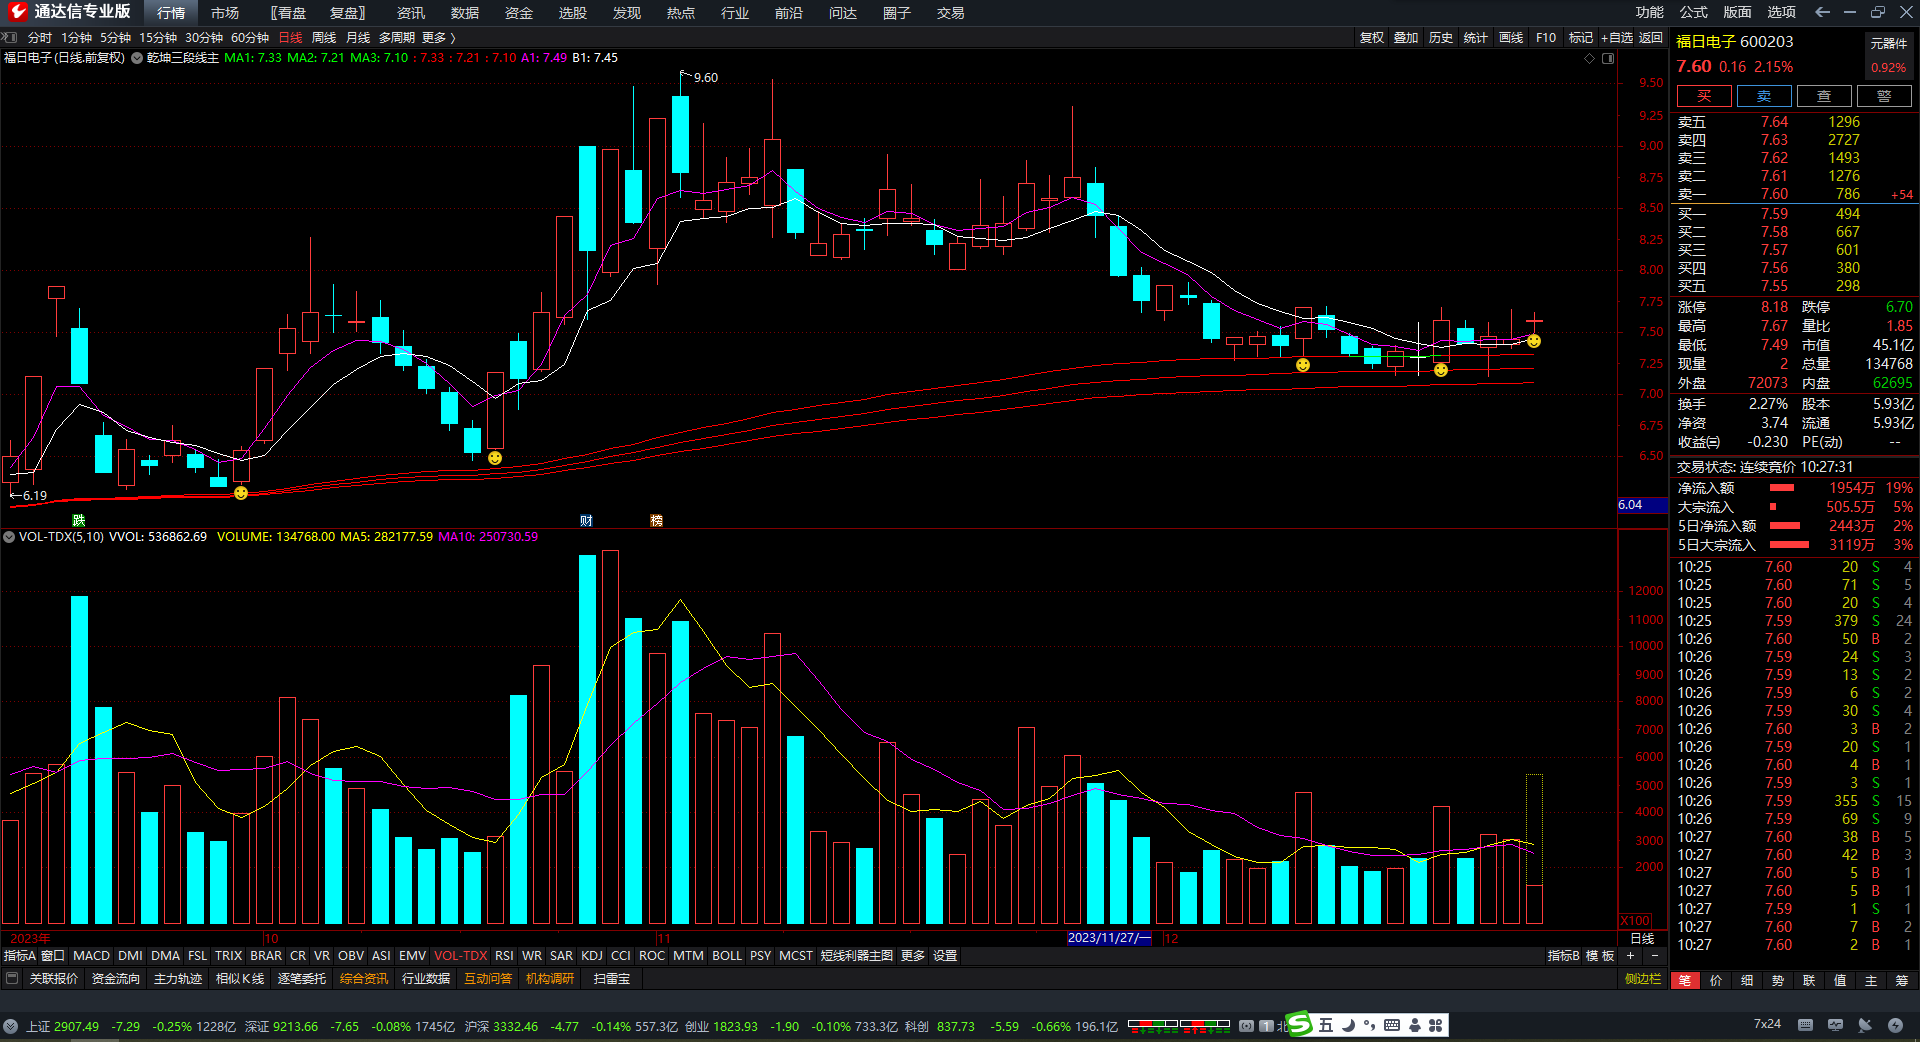1920x1042 pixels.
Task: Click the smiley signal under October low
Action: point(495,458)
